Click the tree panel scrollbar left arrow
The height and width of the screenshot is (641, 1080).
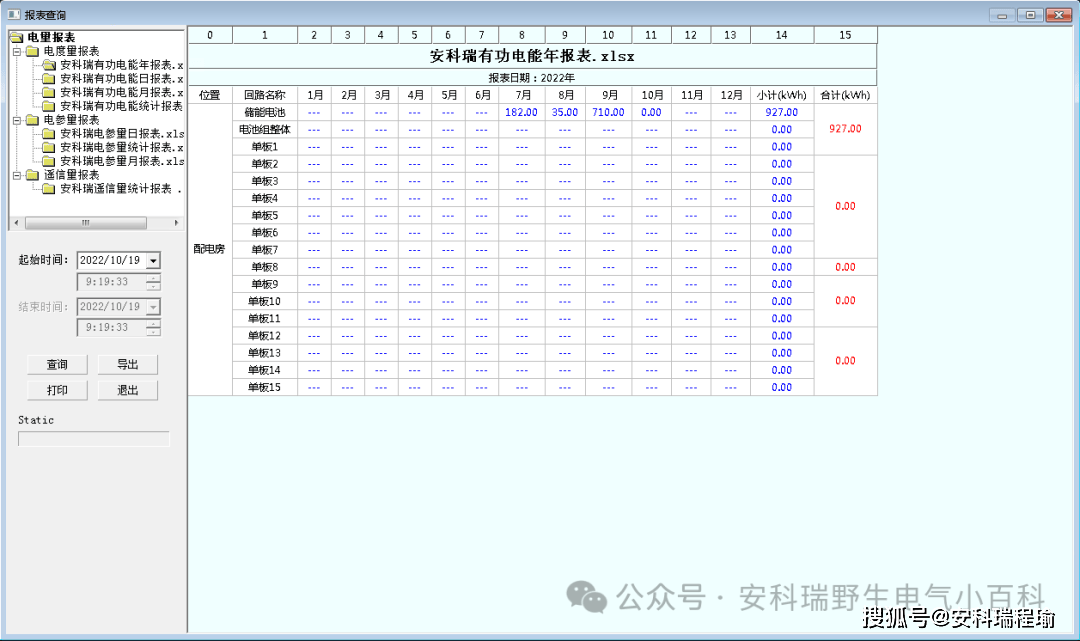point(17,223)
